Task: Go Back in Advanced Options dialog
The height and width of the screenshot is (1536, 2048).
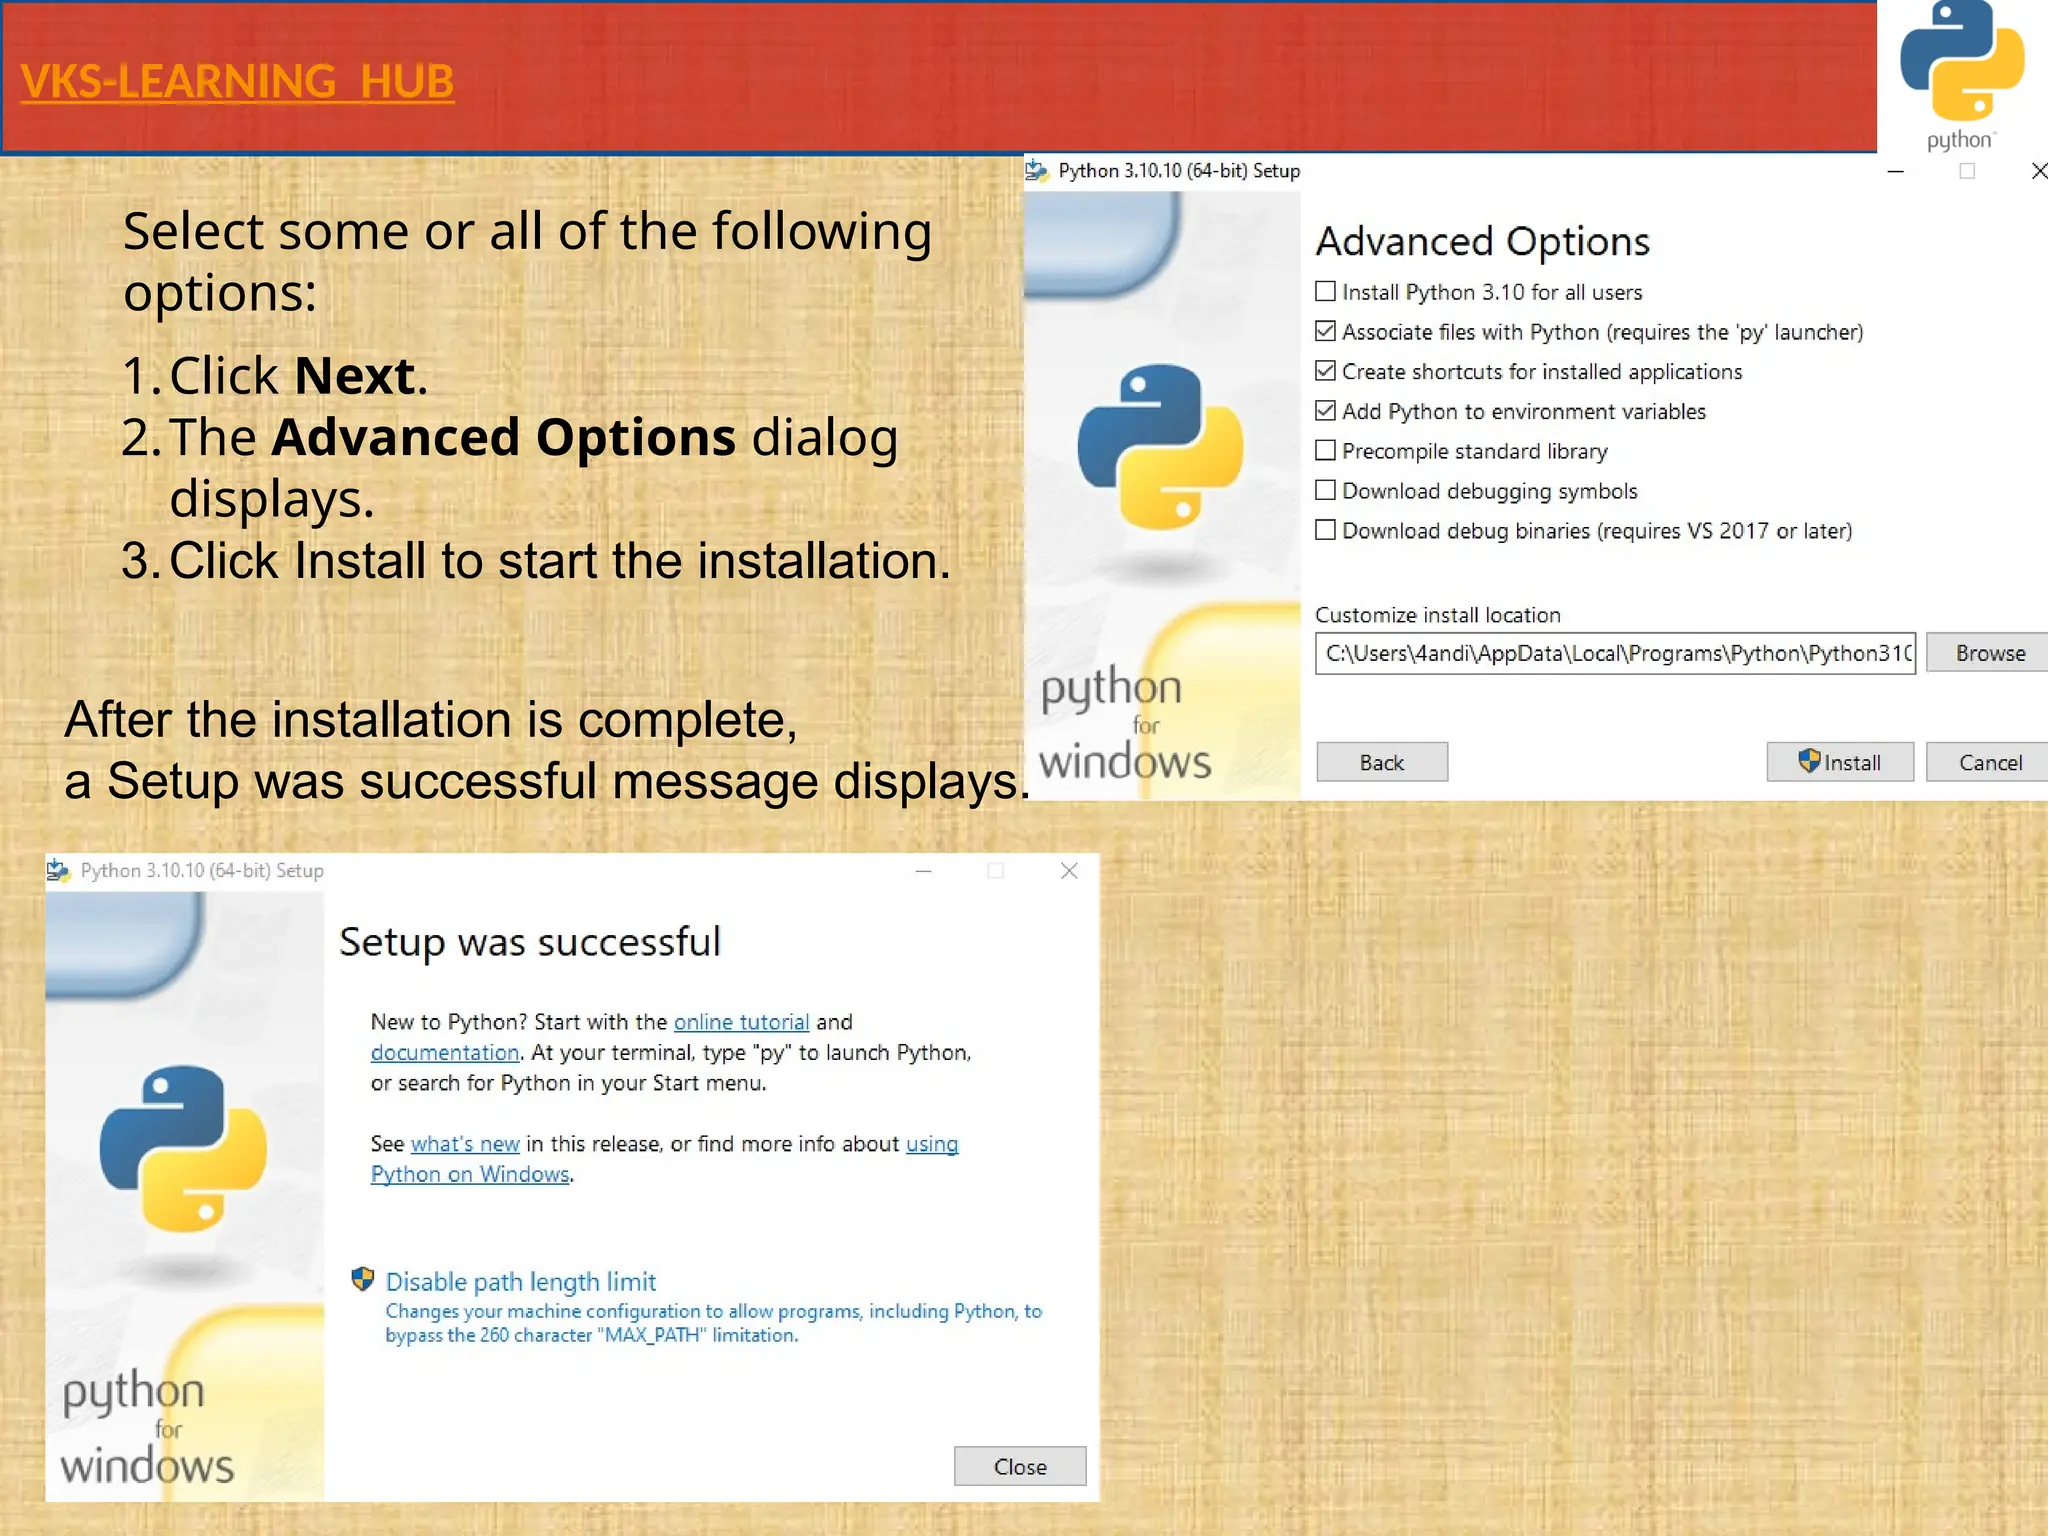Action: click(1382, 762)
